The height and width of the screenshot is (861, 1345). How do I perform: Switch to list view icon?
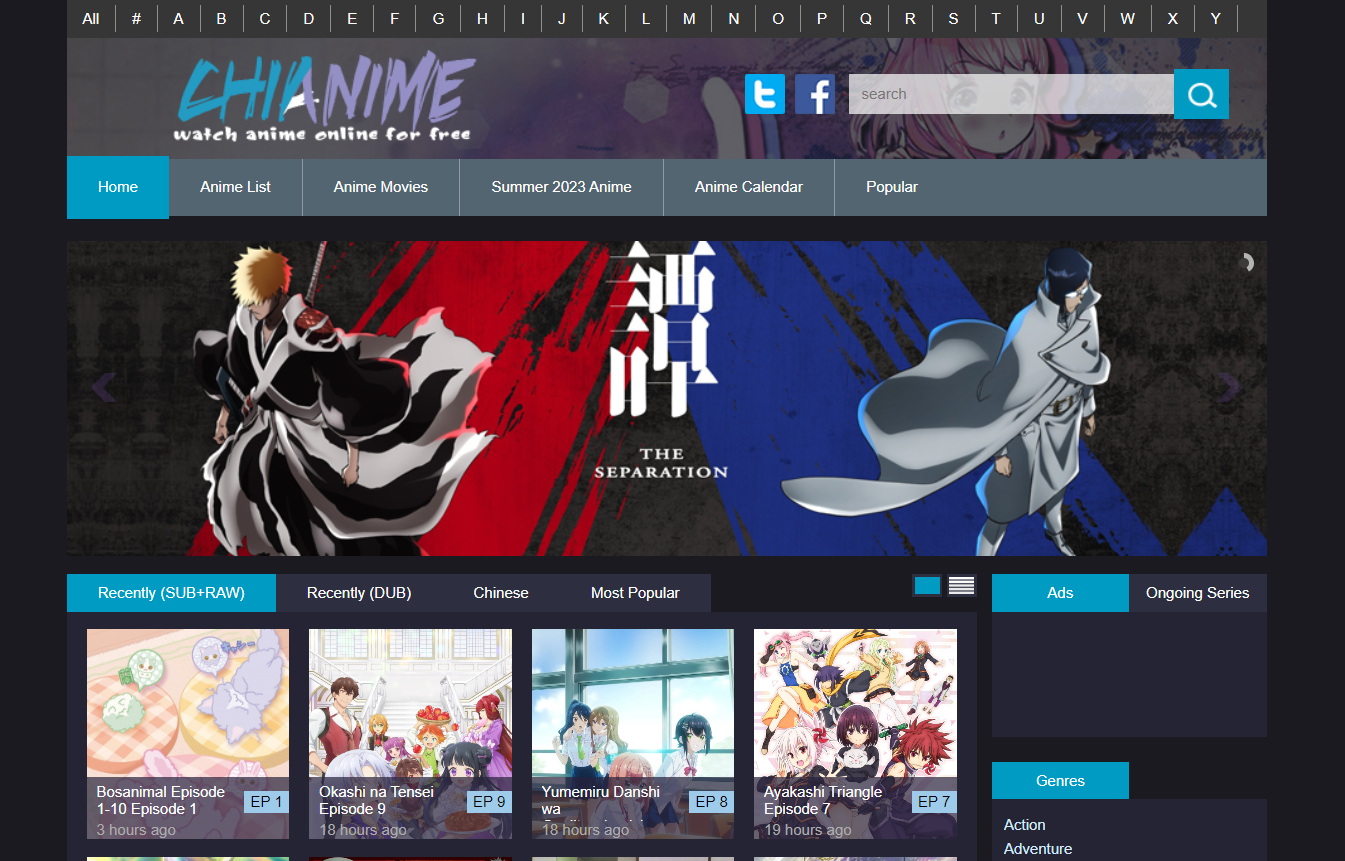pyautogui.click(x=961, y=586)
